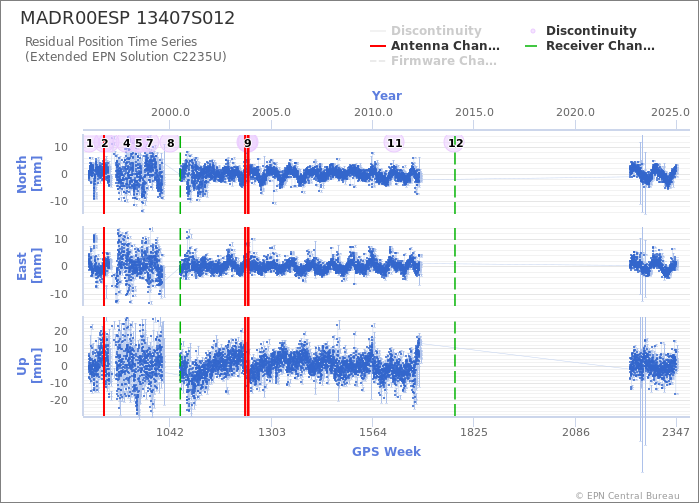Select discontinuity marker 8
The image size is (700, 504).
click(171, 143)
